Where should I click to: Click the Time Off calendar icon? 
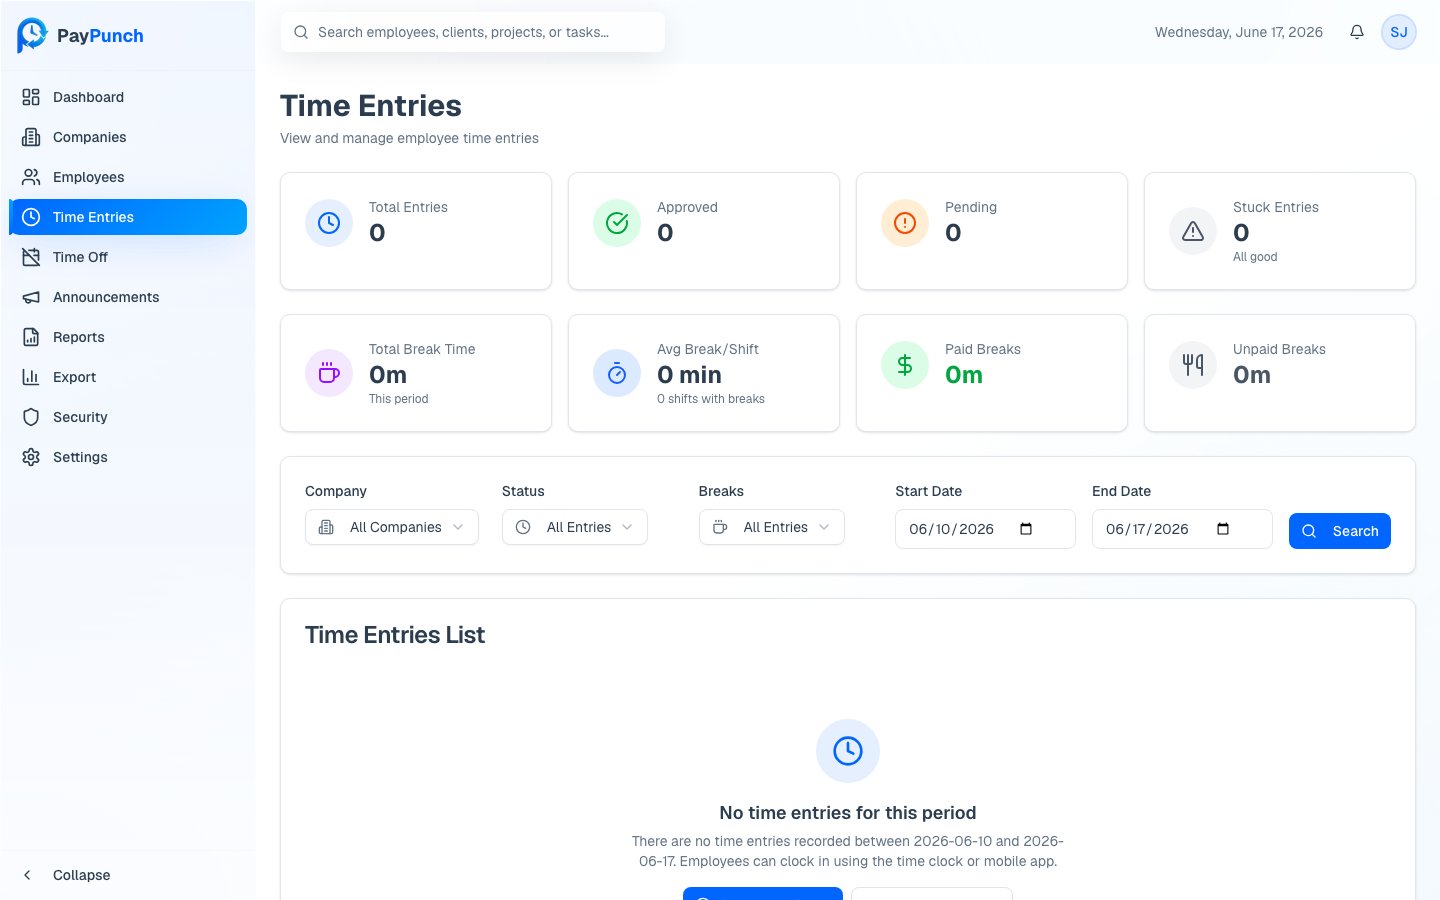pyautogui.click(x=31, y=257)
